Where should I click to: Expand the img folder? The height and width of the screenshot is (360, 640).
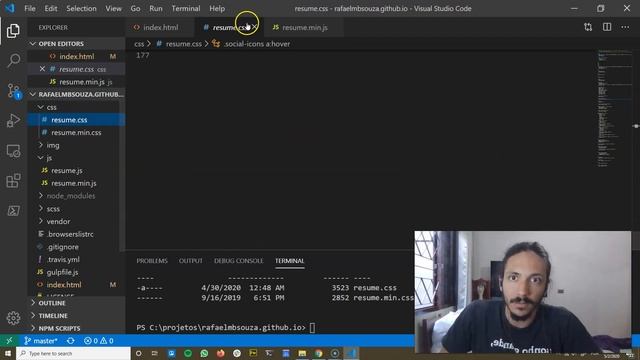point(76,145)
